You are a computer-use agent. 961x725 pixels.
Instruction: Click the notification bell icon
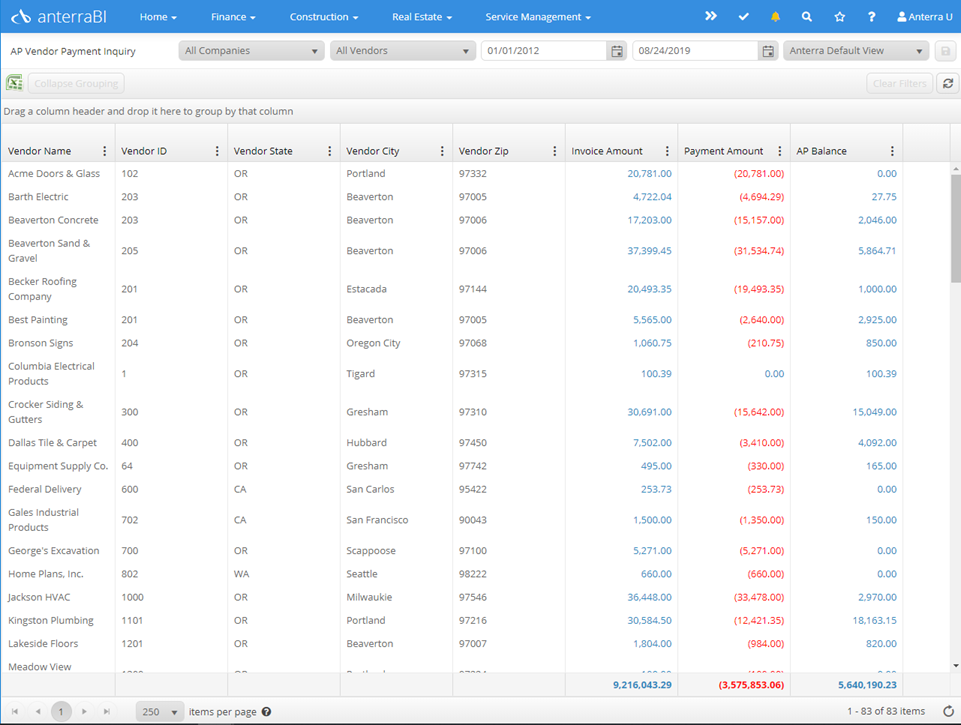(x=775, y=17)
